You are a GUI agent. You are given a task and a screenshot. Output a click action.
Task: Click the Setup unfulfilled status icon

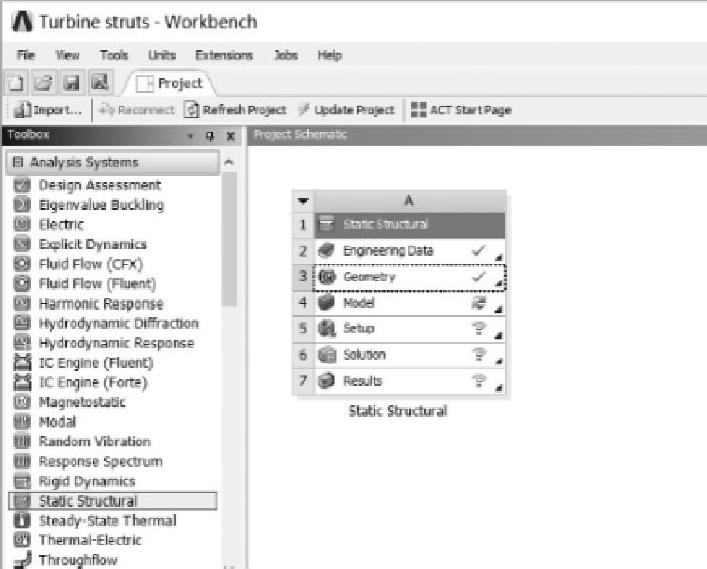pos(479,329)
